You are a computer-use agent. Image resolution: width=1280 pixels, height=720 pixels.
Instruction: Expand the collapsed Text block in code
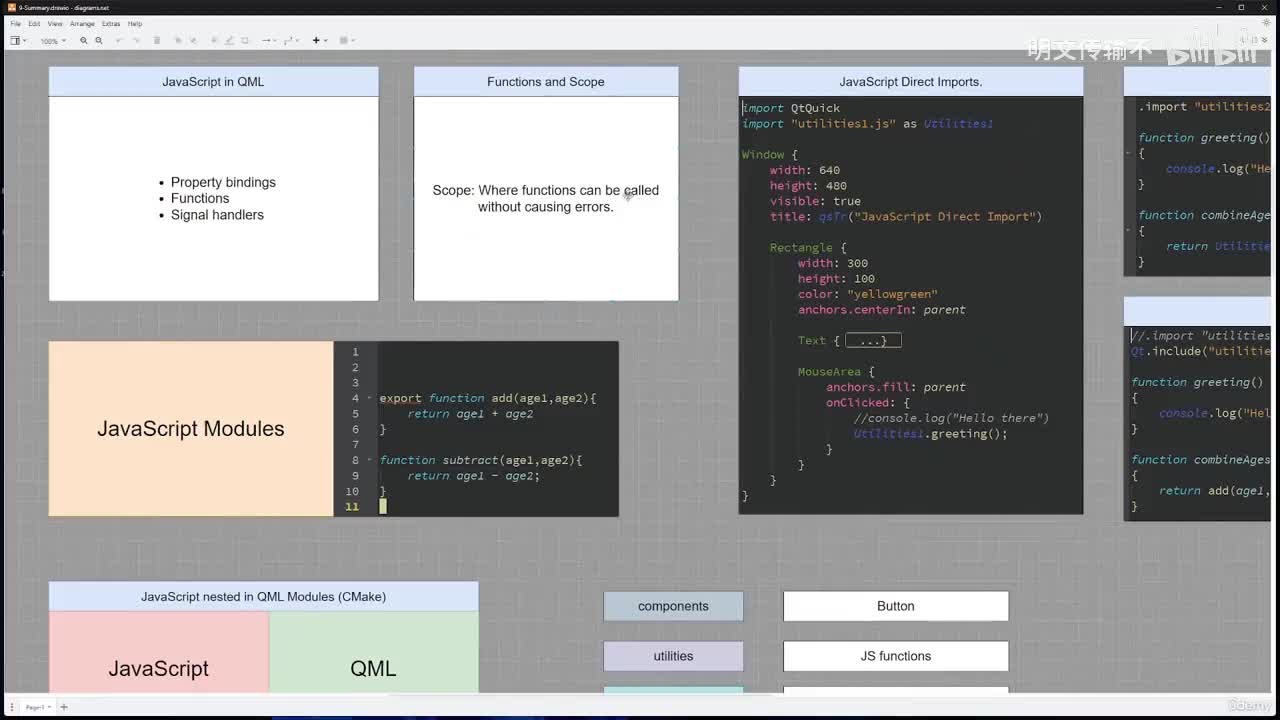[x=873, y=341]
